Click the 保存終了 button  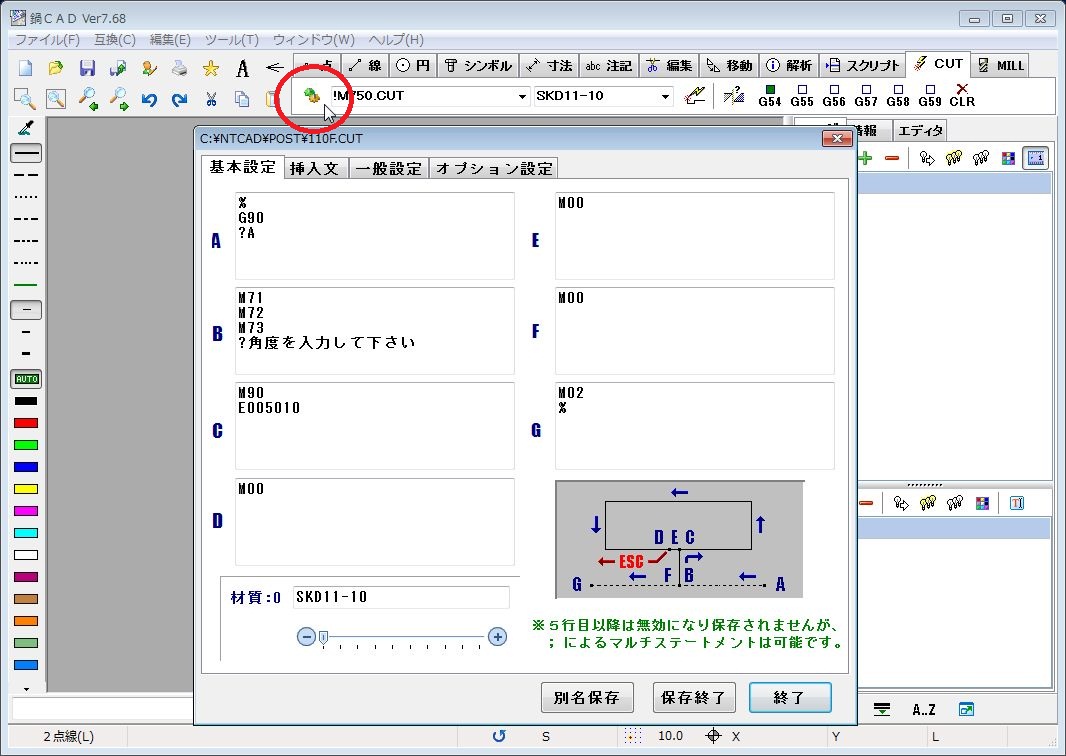click(693, 698)
